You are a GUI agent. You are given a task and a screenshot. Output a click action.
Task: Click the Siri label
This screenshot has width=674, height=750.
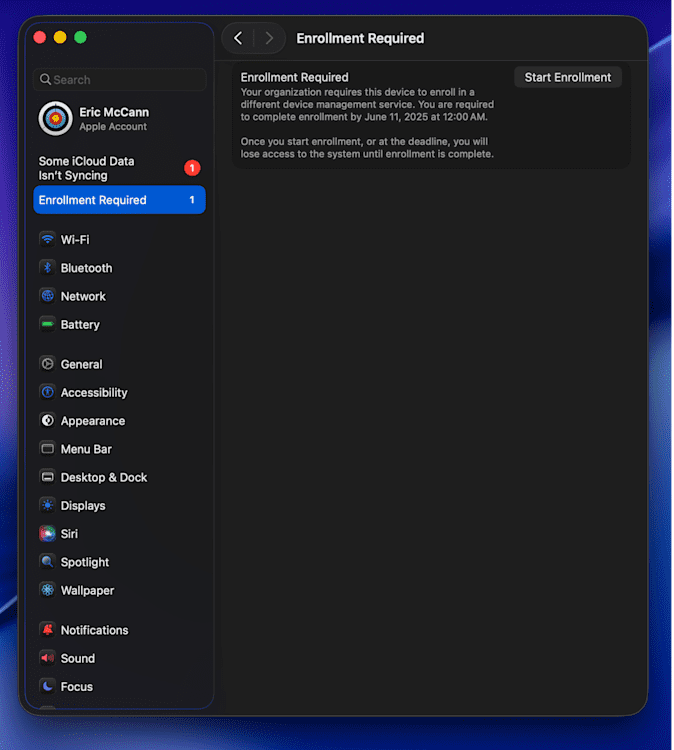tap(69, 534)
